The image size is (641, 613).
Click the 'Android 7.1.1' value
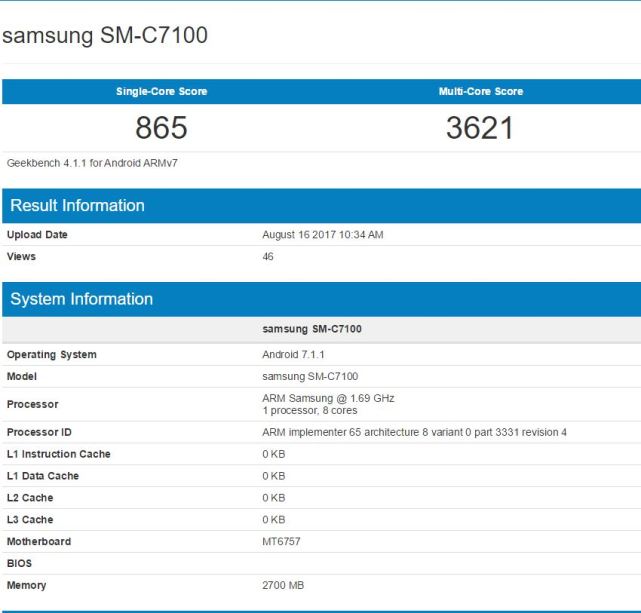pyautogui.click(x=294, y=354)
